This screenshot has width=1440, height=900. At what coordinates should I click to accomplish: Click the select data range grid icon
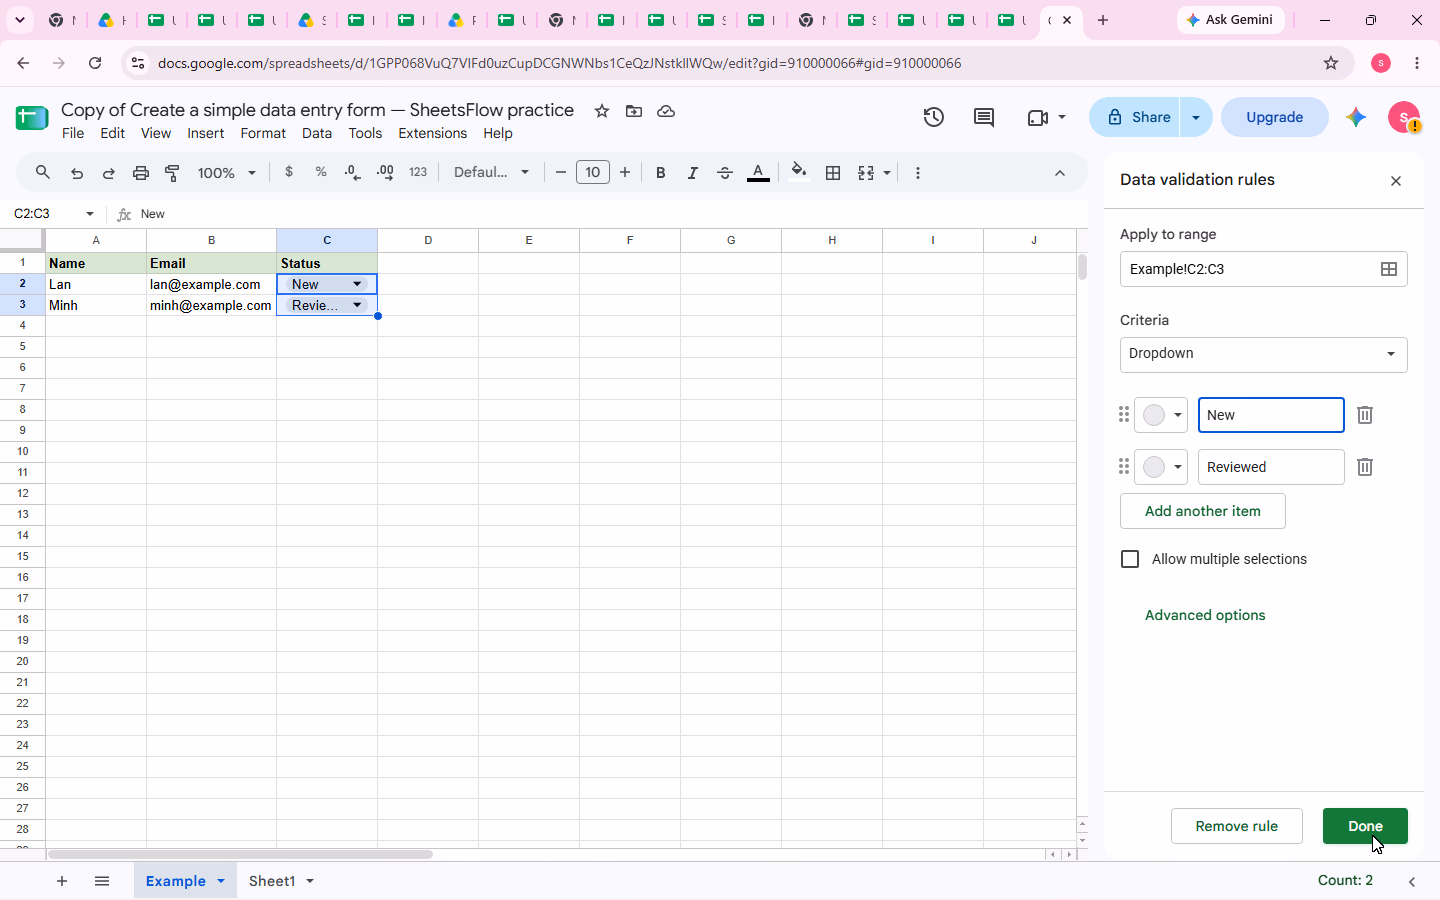(1389, 269)
